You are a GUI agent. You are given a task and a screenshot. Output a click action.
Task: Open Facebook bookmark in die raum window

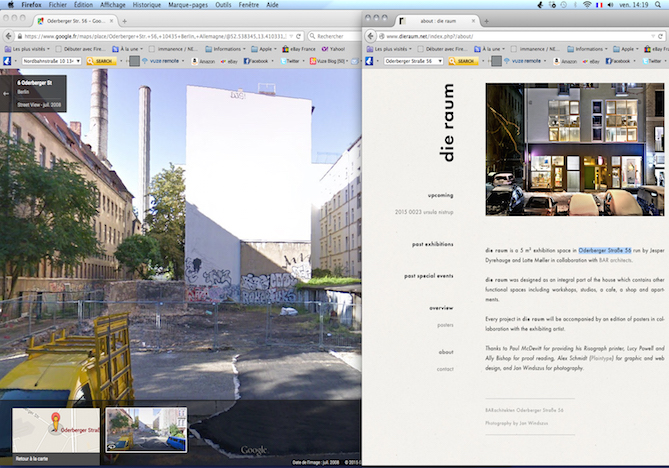618,61
